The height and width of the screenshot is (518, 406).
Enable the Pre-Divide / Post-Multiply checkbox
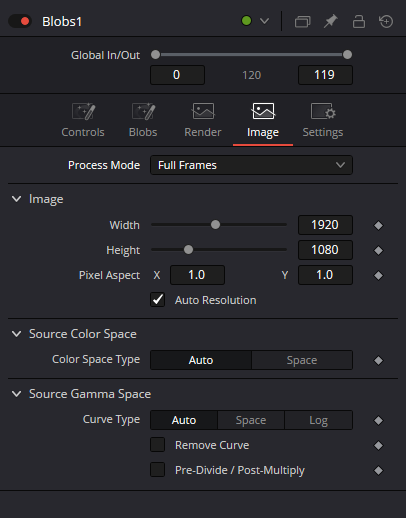pos(158,470)
